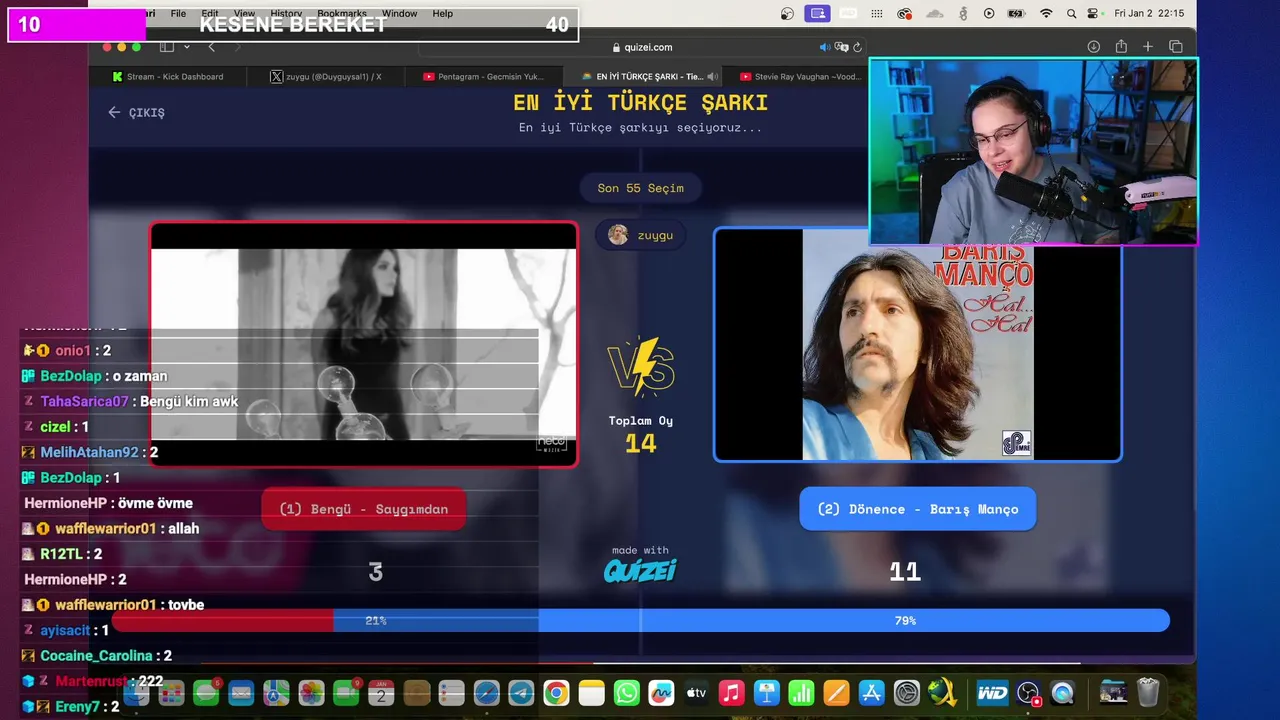This screenshot has height=720, width=1280.
Task: Click chat message 'wafflewarrior01 : tovbe'
Action: coord(113,605)
